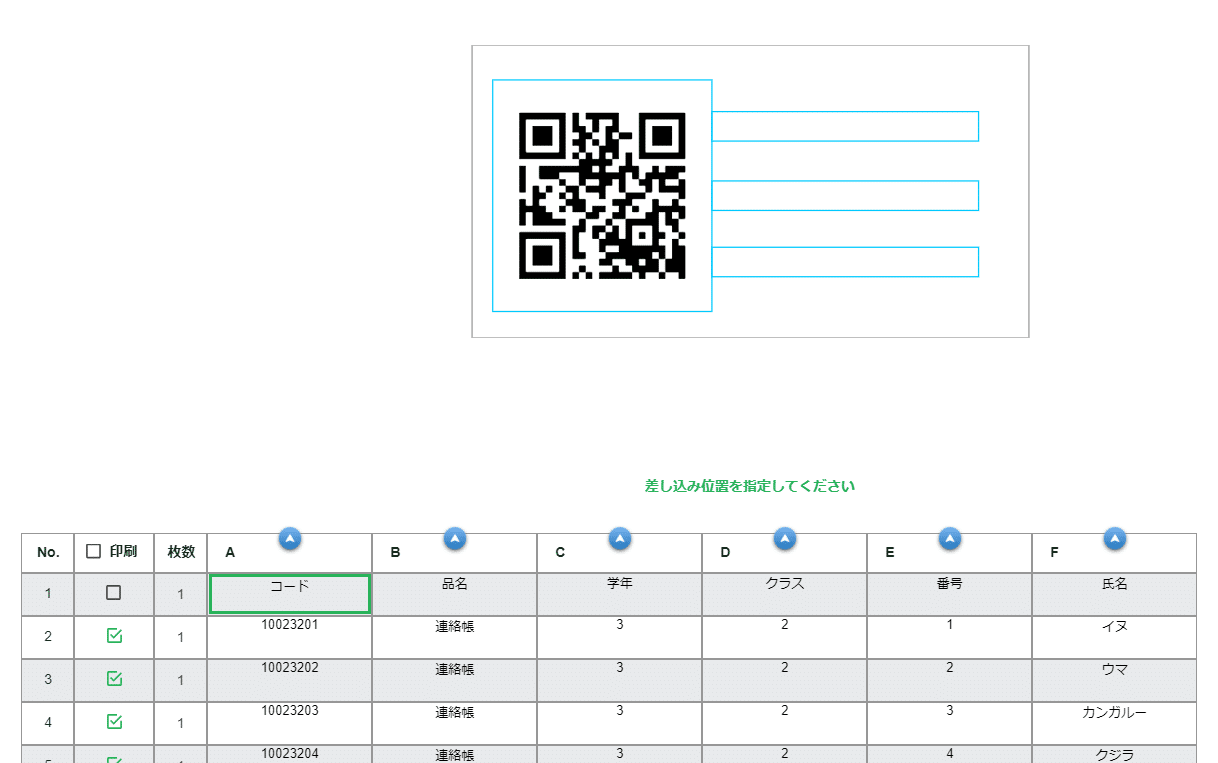Click the クラス cell in row 1

click(x=785, y=594)
